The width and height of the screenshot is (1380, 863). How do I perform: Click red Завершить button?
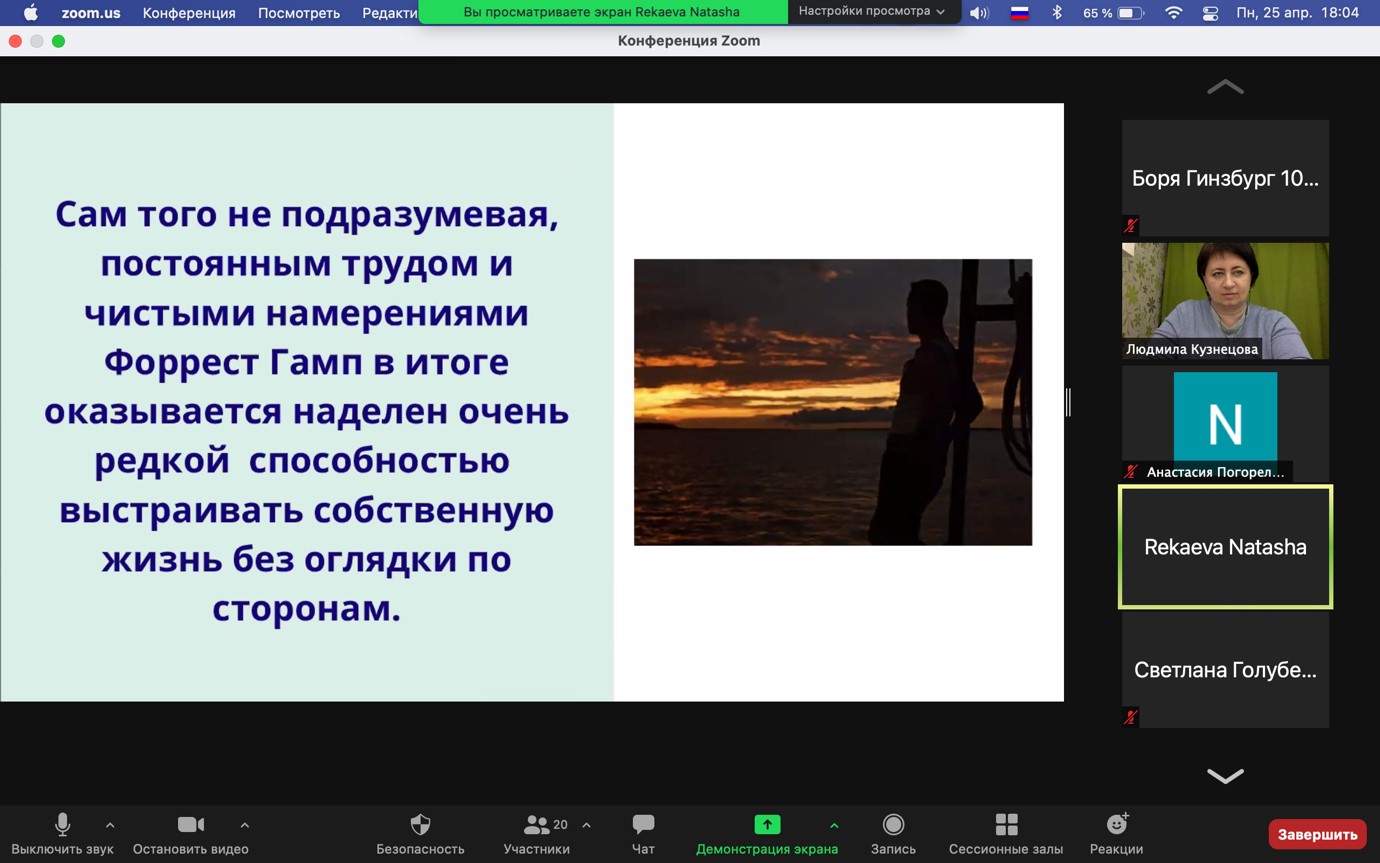[1317, 834]
